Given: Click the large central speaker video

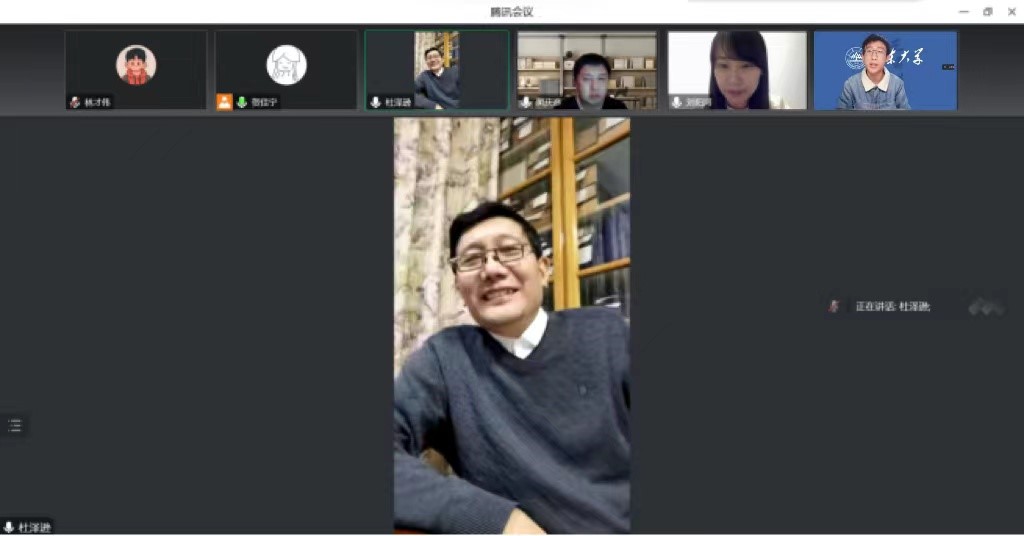Looking at the screenshot, I should [x=512, y=325].
